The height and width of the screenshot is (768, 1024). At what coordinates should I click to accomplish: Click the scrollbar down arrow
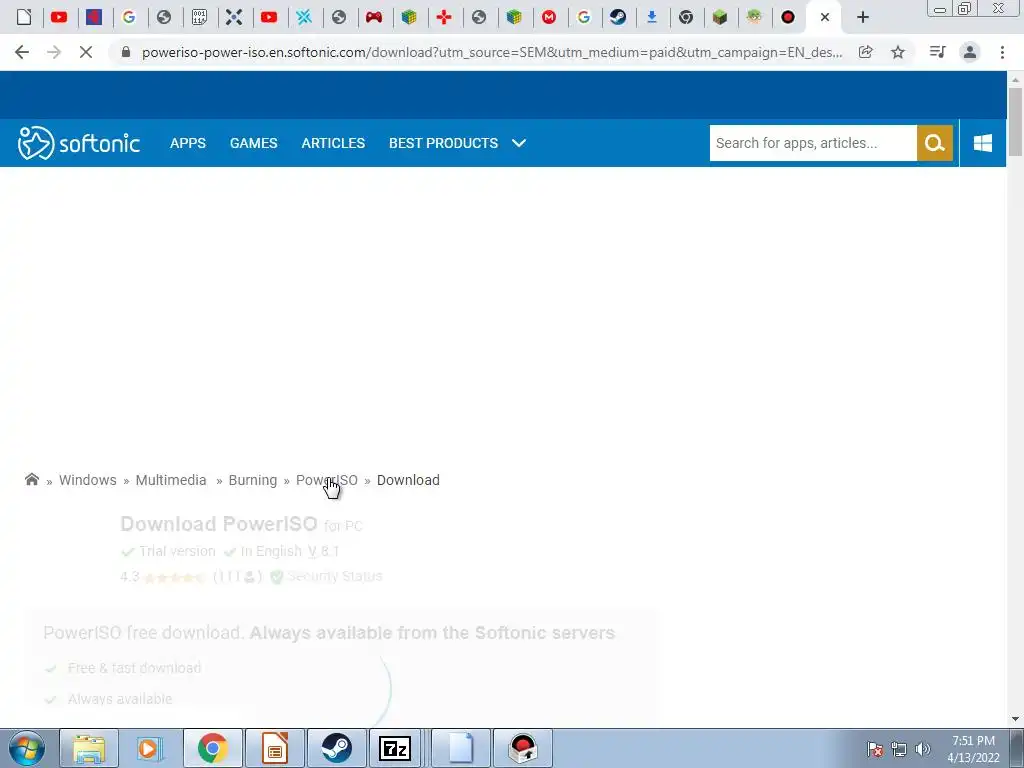[x=1015, y=719]
